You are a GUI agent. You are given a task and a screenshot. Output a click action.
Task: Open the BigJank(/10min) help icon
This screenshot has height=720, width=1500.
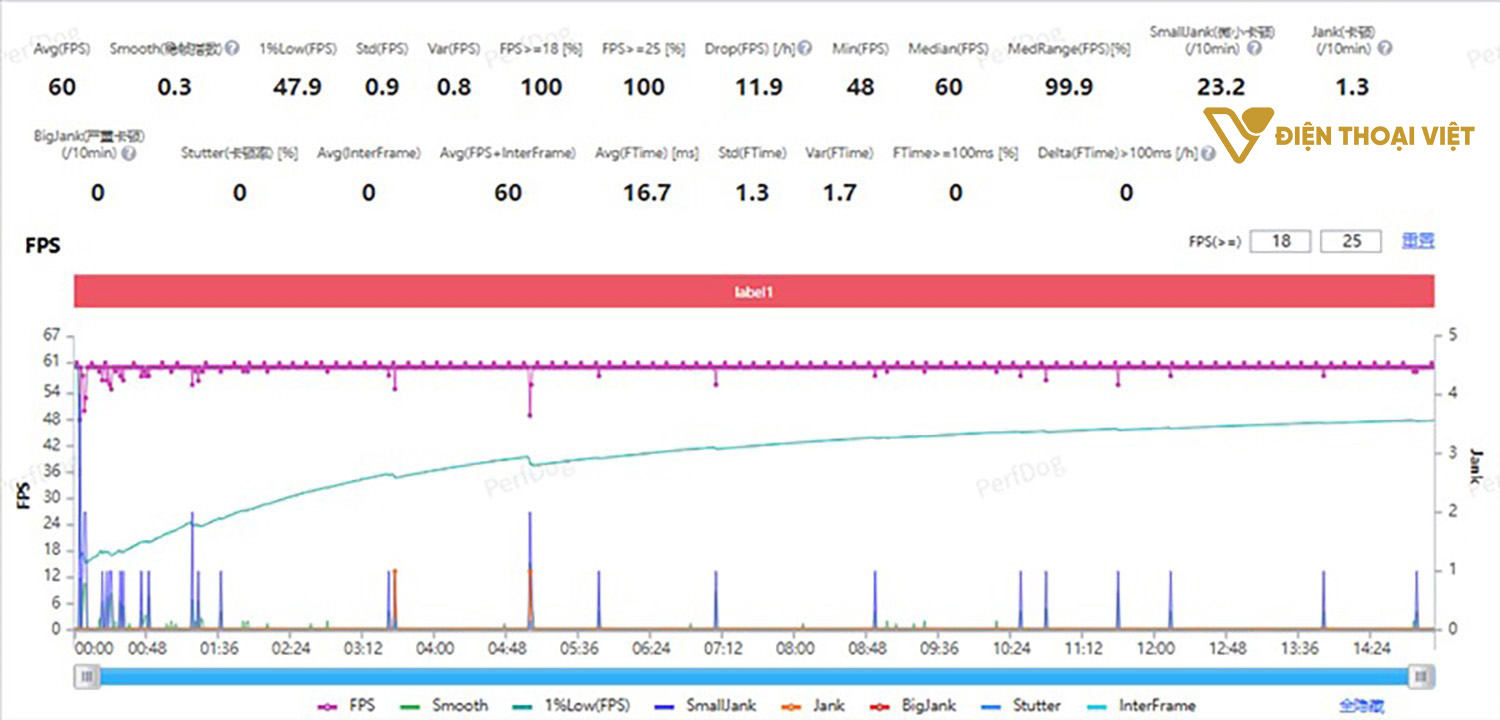(130, 153)
